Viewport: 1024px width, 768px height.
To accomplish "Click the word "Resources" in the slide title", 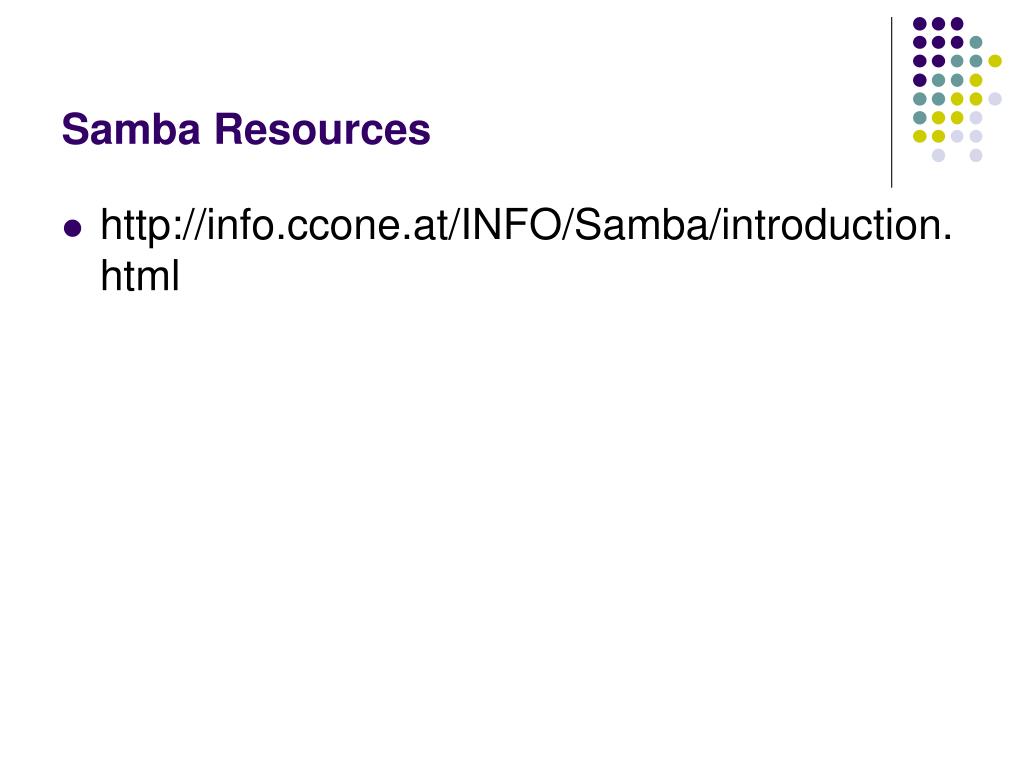I will (x=323, y=129).
